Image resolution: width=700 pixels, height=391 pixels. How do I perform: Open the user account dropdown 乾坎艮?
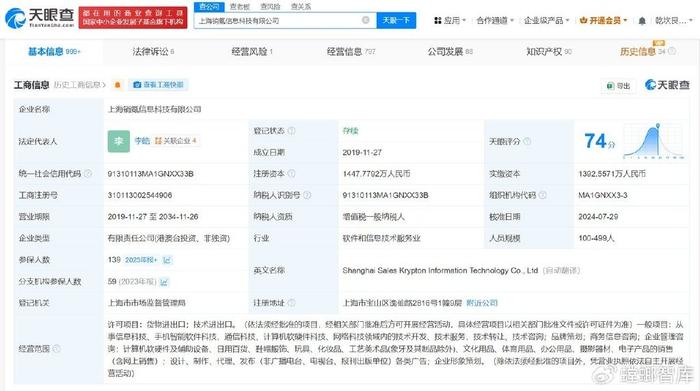click(x=674, y=21)
